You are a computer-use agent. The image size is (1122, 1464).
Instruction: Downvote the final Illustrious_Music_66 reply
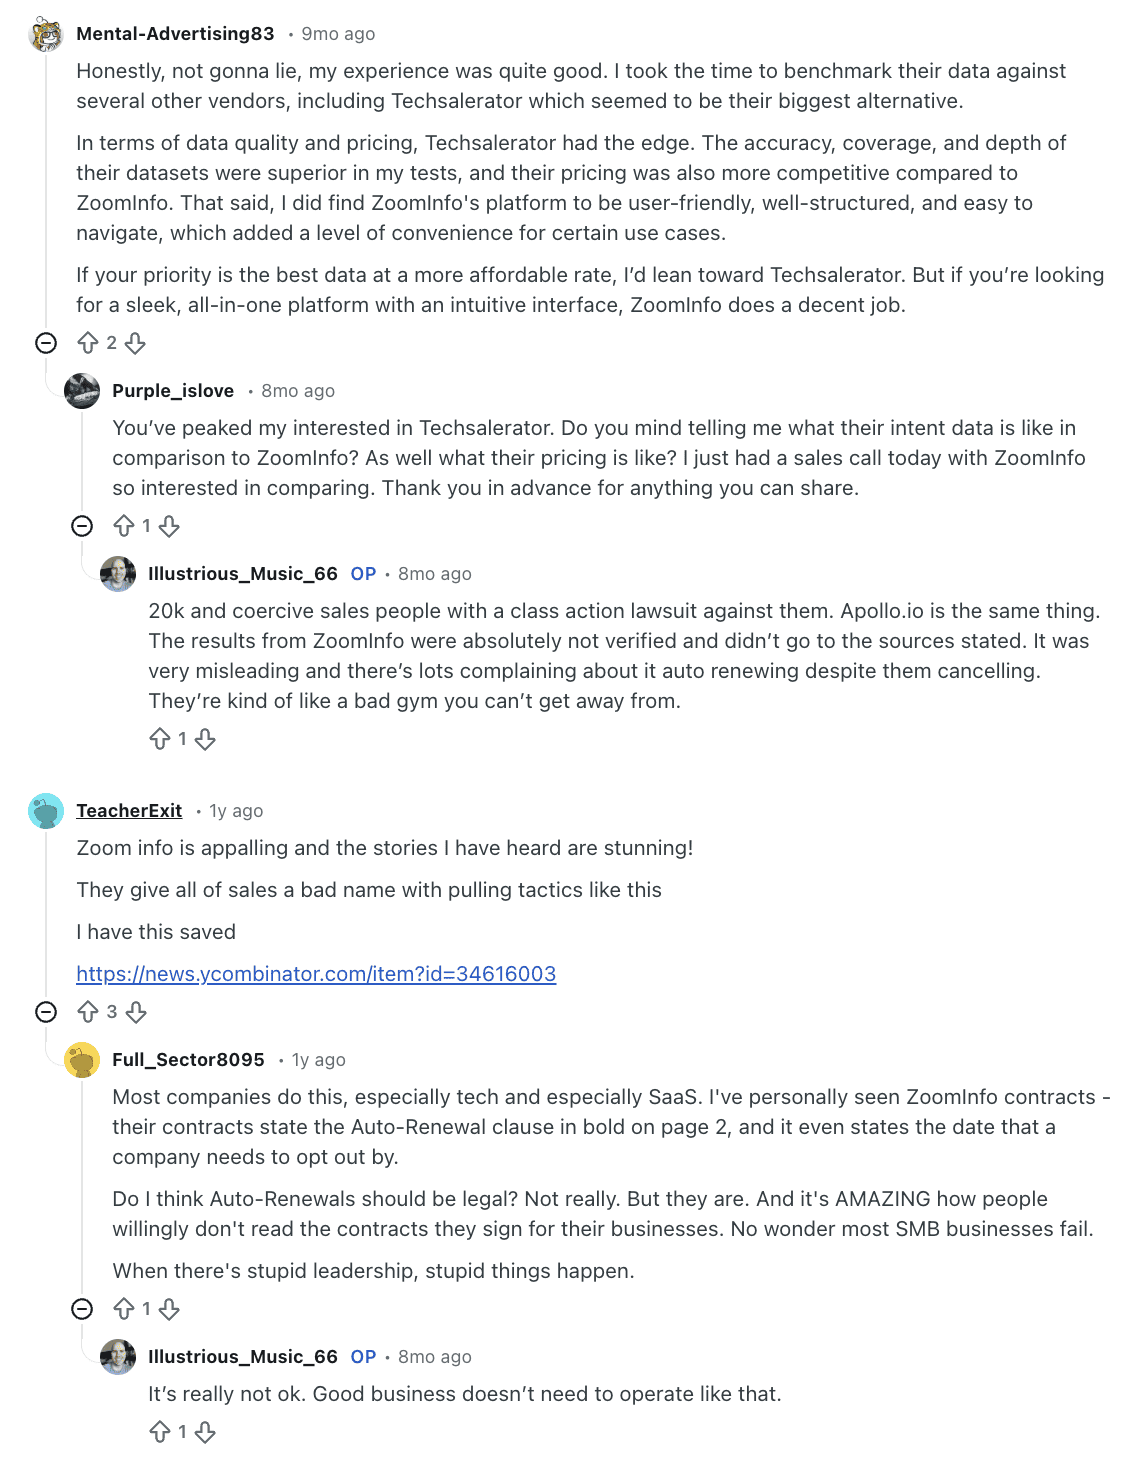tap(206, 1432)
